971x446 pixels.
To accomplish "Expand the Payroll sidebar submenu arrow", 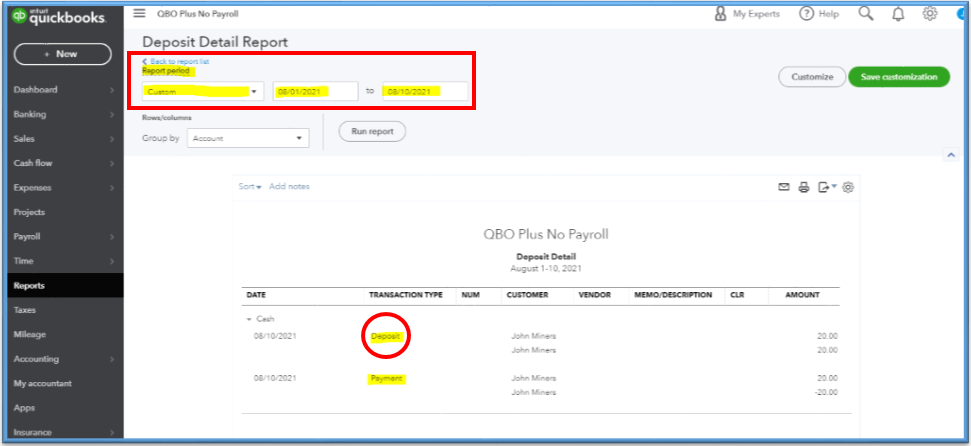I will coord(112,237).
